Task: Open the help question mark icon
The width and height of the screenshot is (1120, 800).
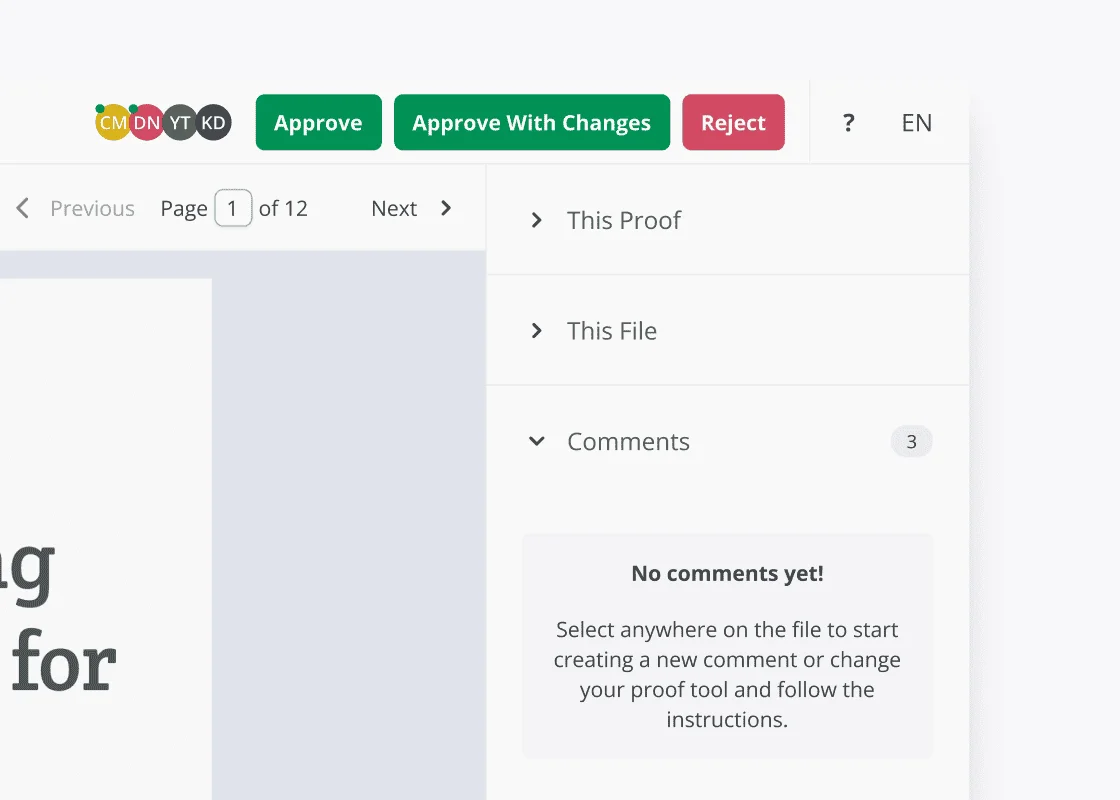Action: coord(848,122)
